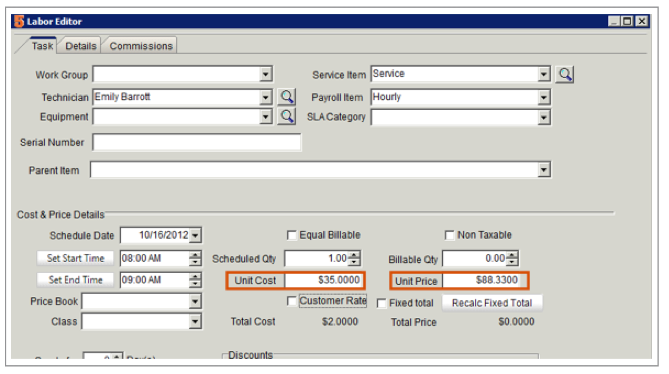Click the Scheduled Qty 1.00 field
The width and height of the screenshot is (669, 374).
click(x=317, y=258)
